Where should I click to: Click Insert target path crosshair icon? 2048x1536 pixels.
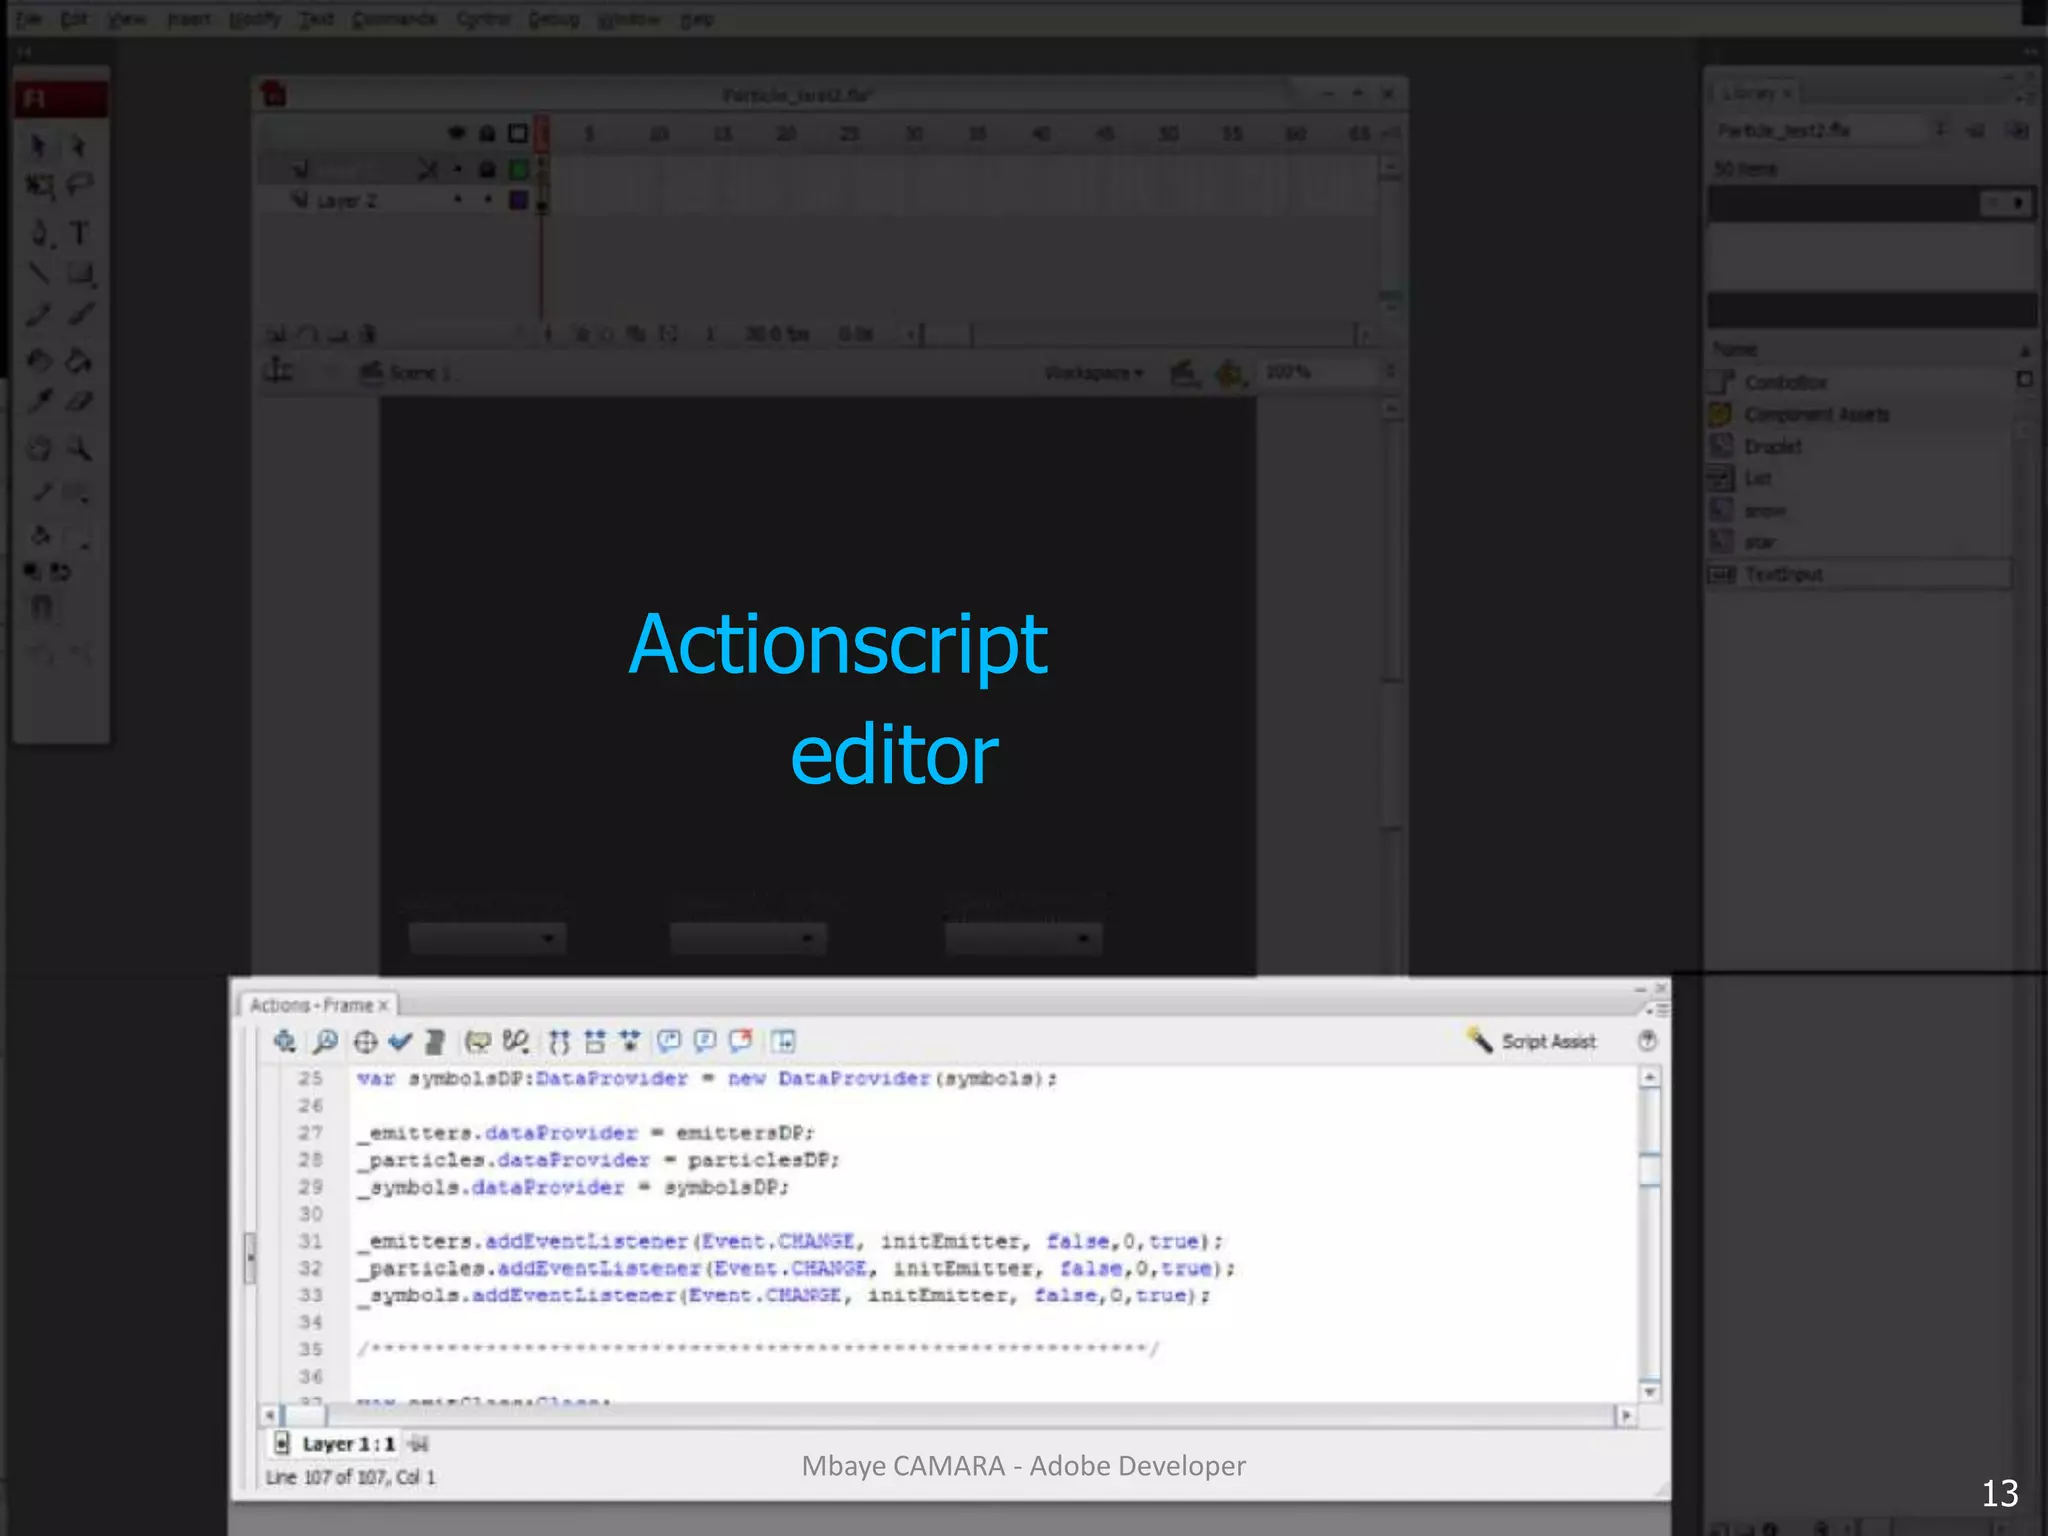pos(366,1042)
